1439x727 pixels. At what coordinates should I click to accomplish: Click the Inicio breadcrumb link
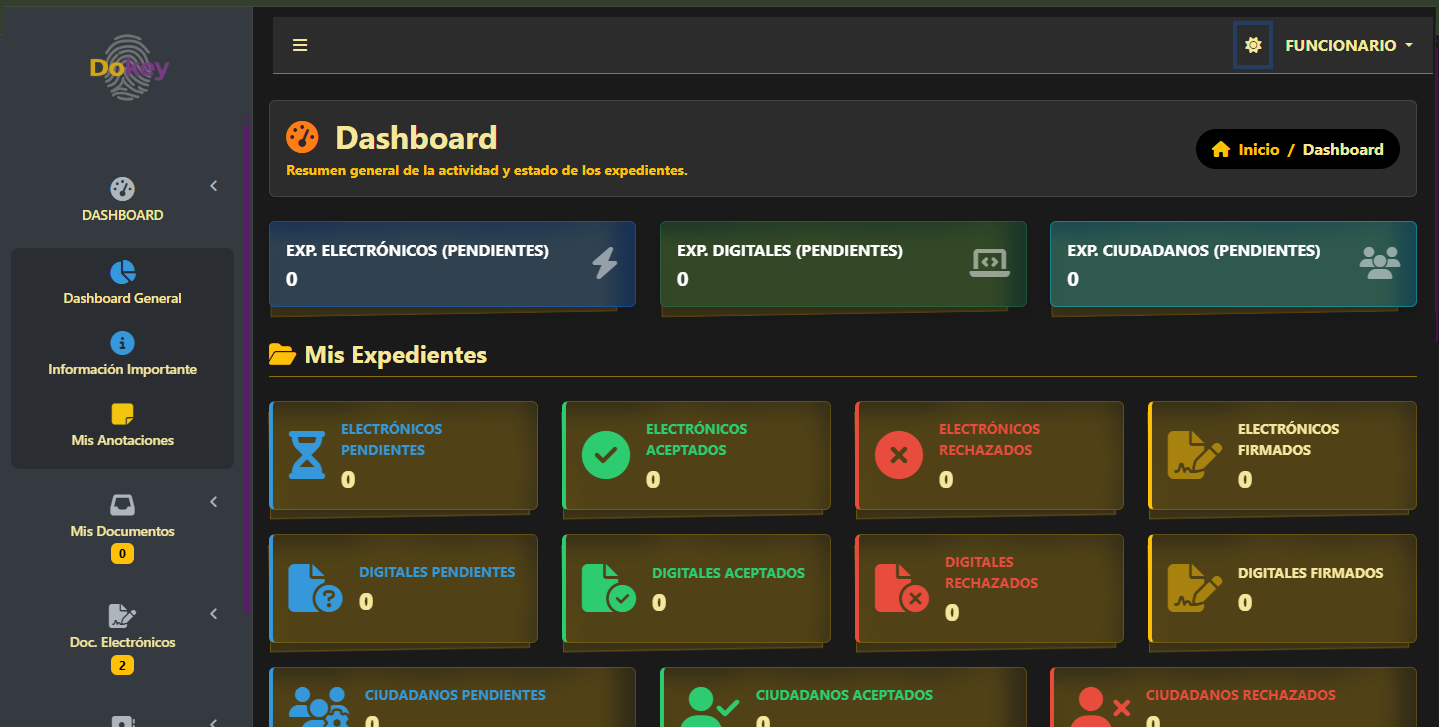point(1258,150)
